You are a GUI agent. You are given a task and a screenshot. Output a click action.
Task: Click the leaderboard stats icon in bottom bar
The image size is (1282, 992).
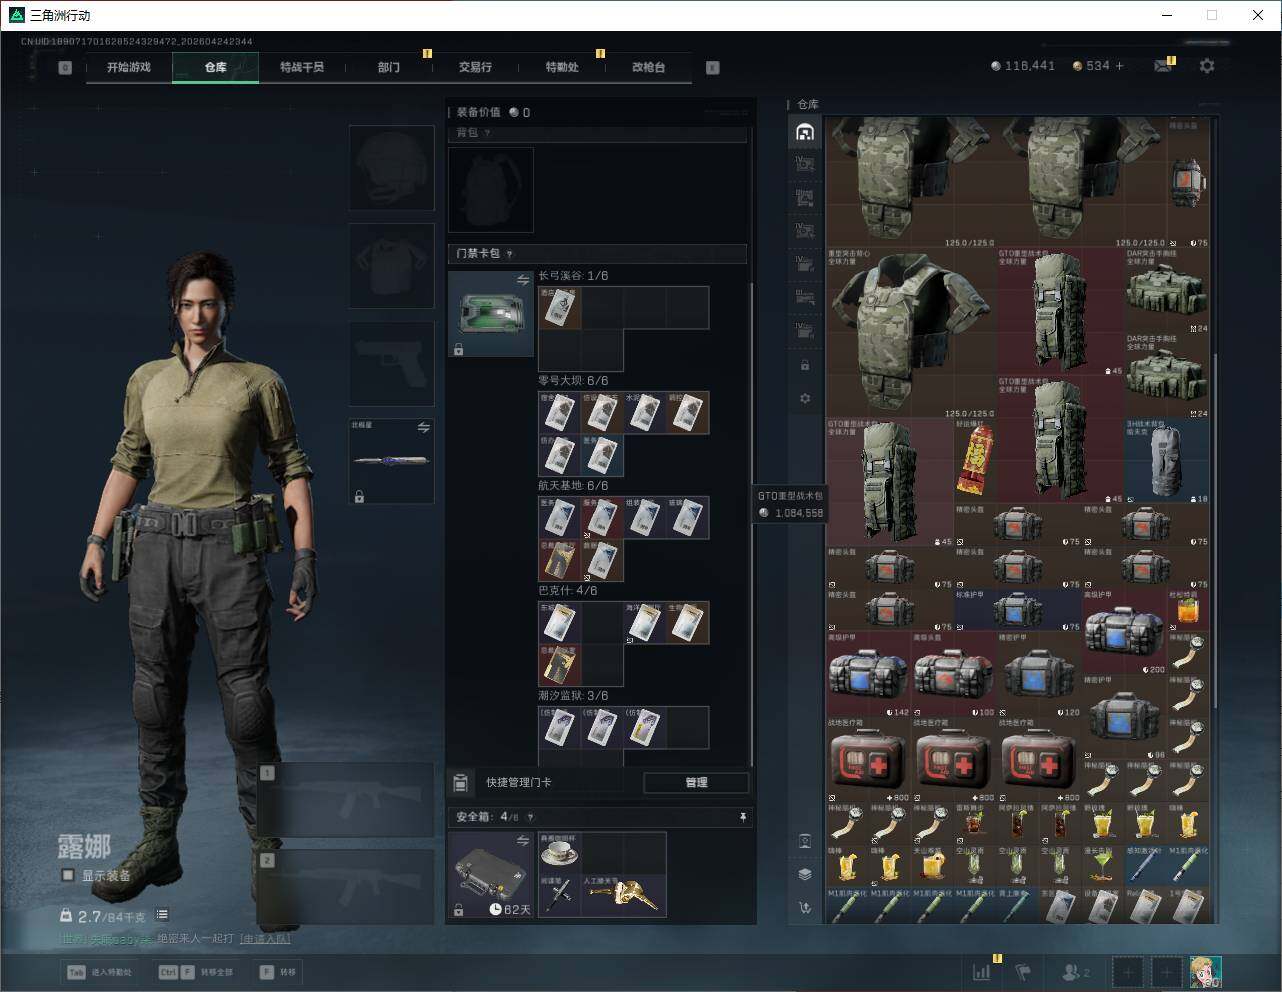click(x=982, y=971)
